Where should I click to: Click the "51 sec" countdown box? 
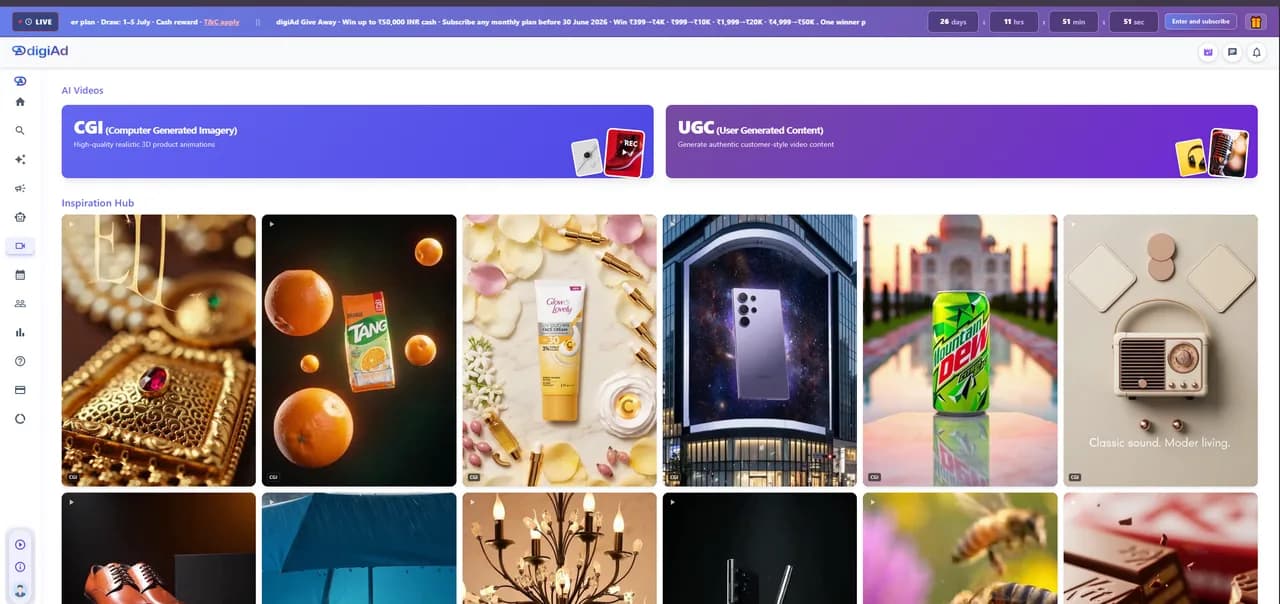coord(1134,21)
